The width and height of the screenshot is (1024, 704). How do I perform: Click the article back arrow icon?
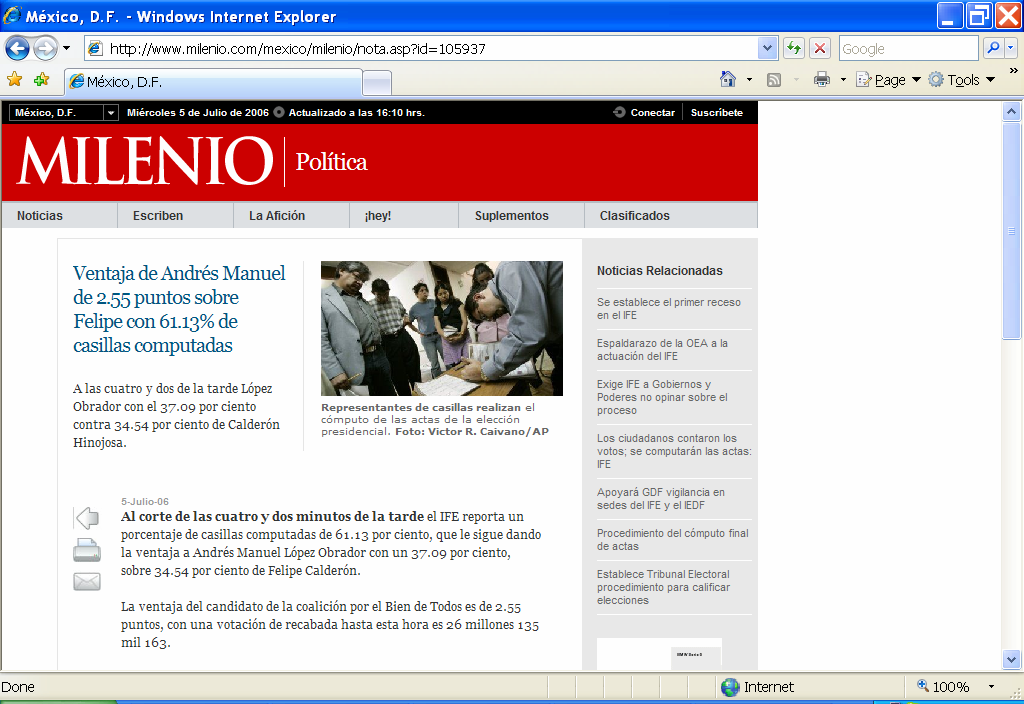tap(87, 519)
